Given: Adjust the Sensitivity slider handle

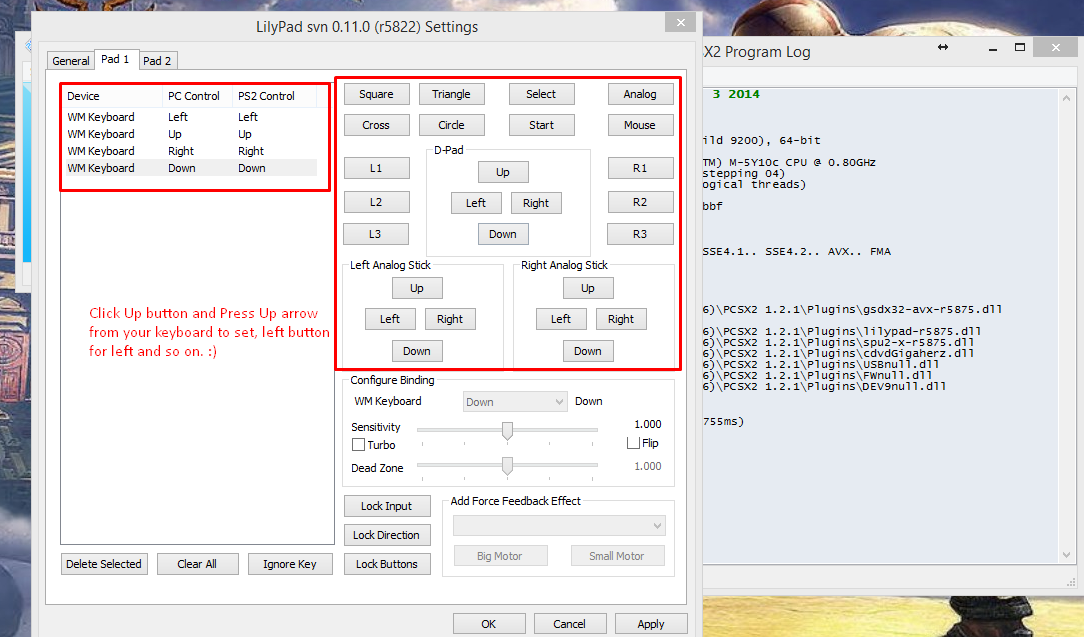Looking at the screenshot, I should (507, 431).
